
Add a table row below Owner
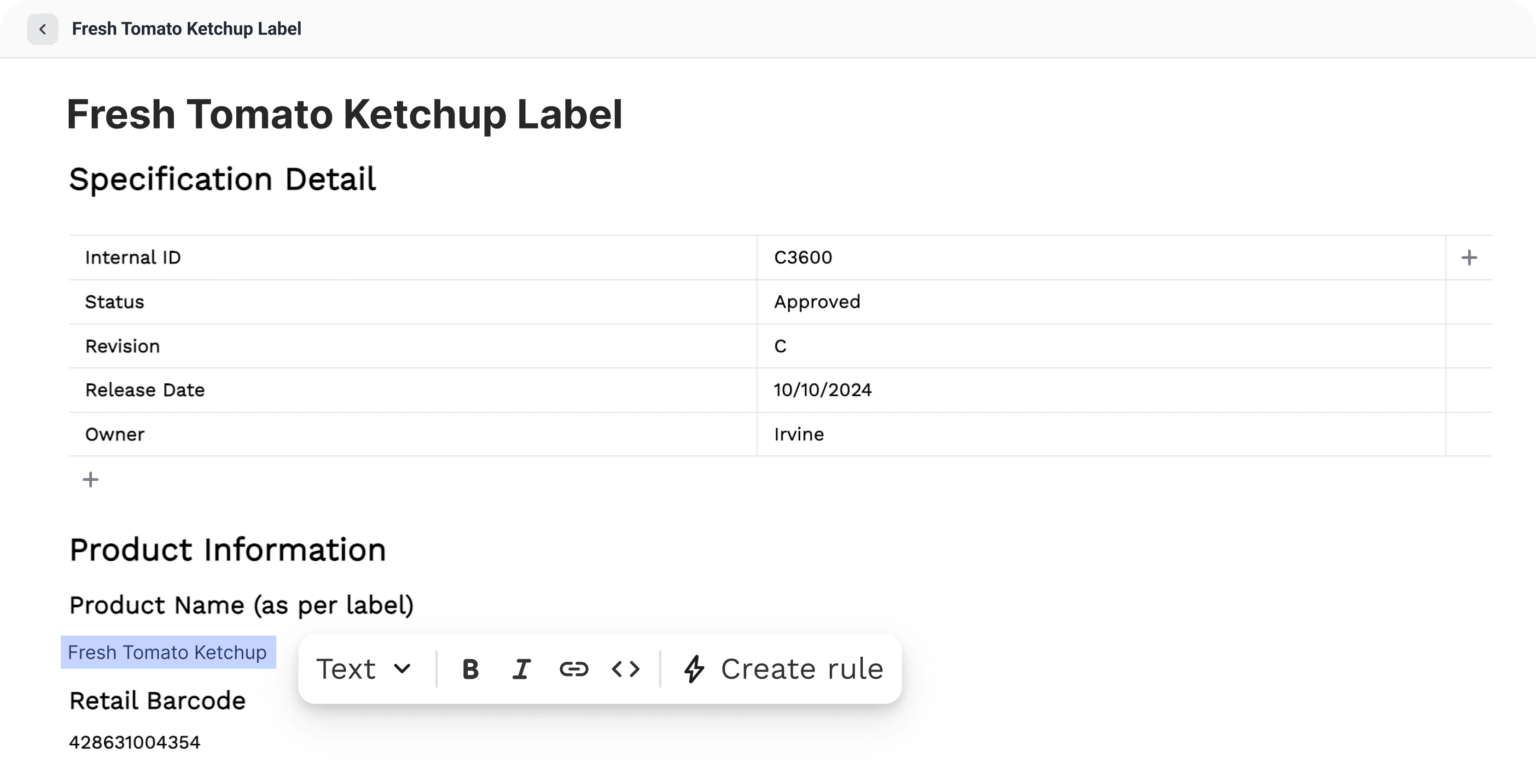point(90,480)
